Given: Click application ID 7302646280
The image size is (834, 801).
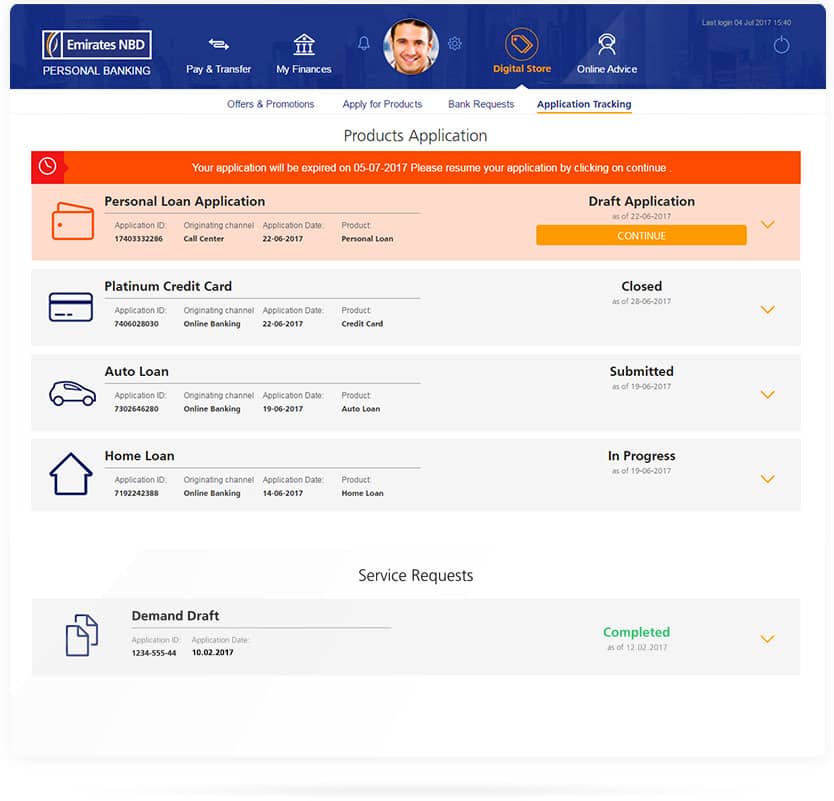Looking at the screenshot, I should (x=137, y=409).
